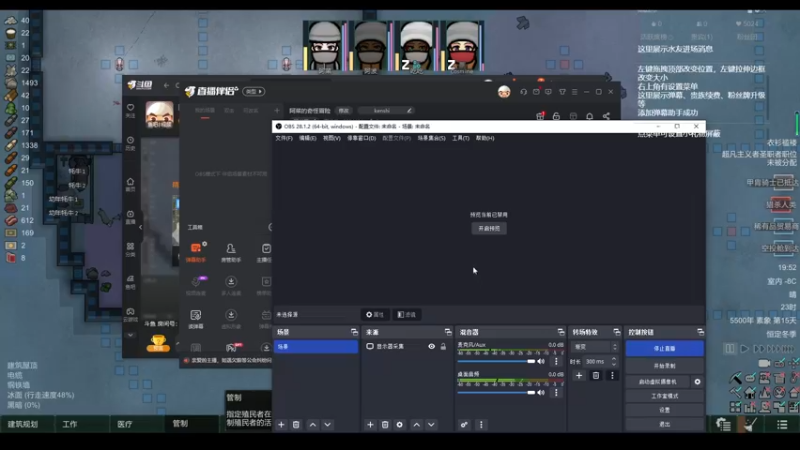The image size is (800, 450).
Task: Open virtual camera settings gear
Action: [697, 382]
